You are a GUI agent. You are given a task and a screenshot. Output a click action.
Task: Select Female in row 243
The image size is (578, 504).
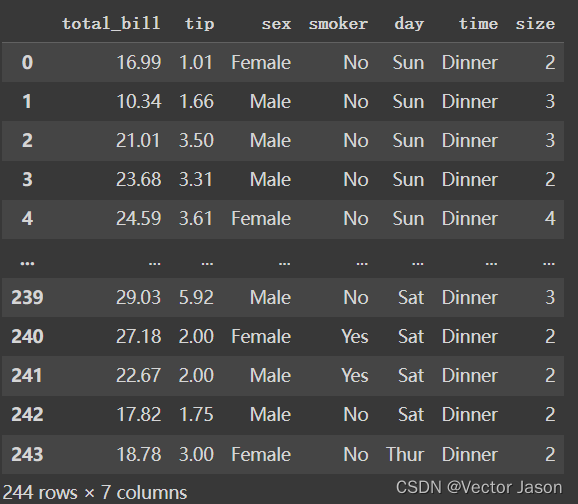[261, 454]
